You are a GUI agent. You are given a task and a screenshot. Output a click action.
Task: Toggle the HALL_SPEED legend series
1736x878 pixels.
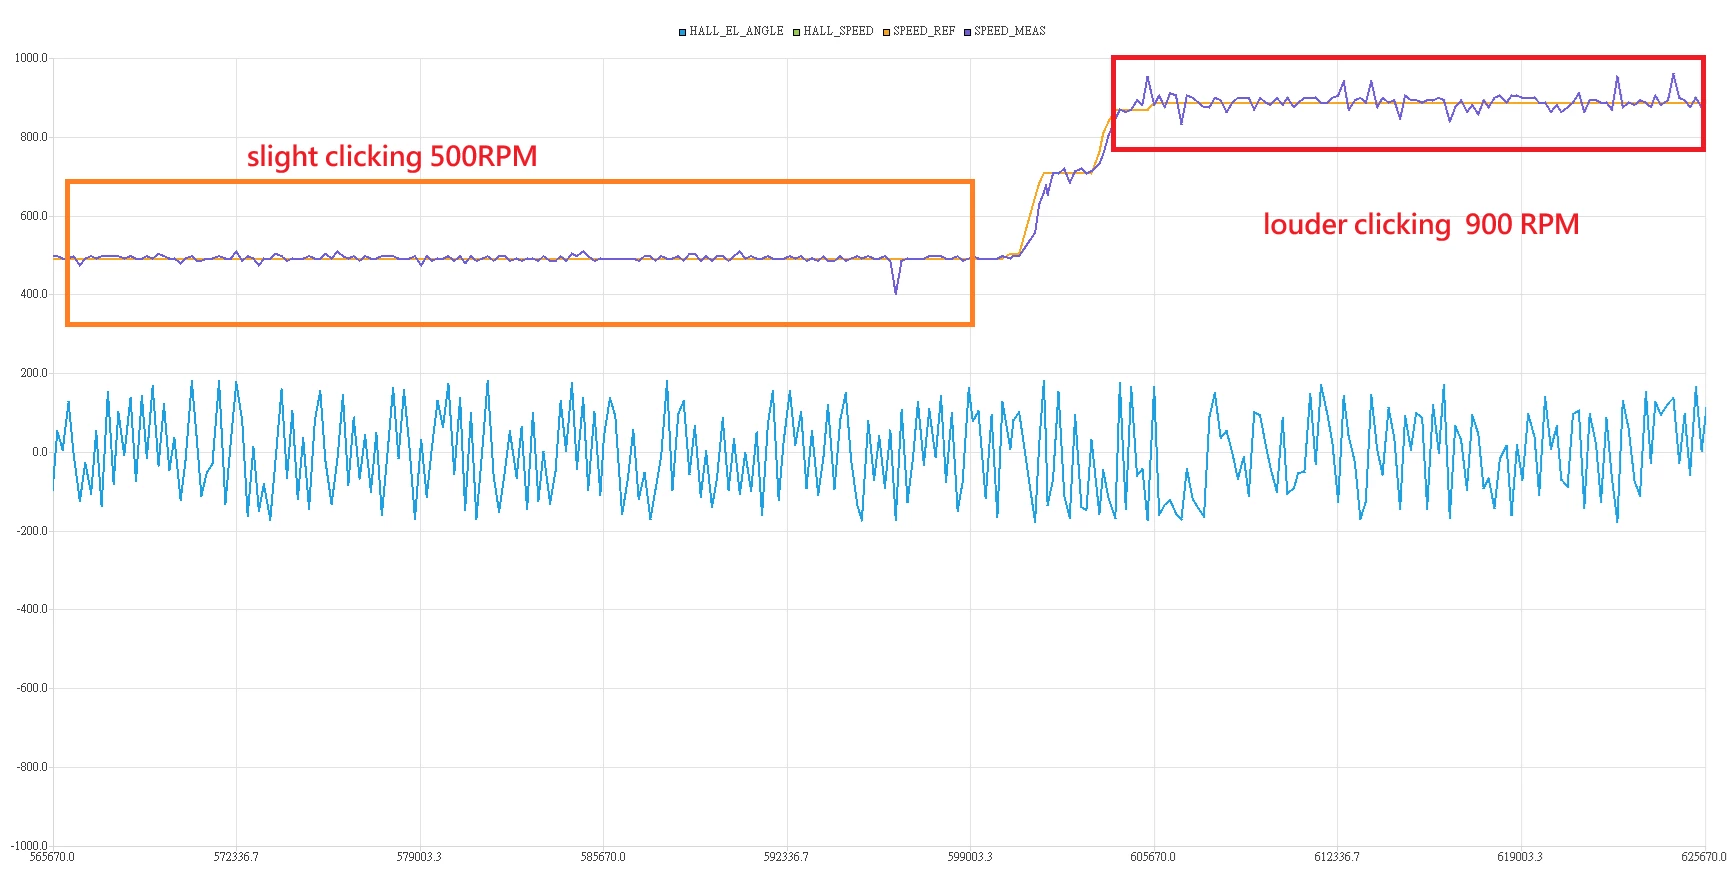pyautogui.click(x=833, y=31)
